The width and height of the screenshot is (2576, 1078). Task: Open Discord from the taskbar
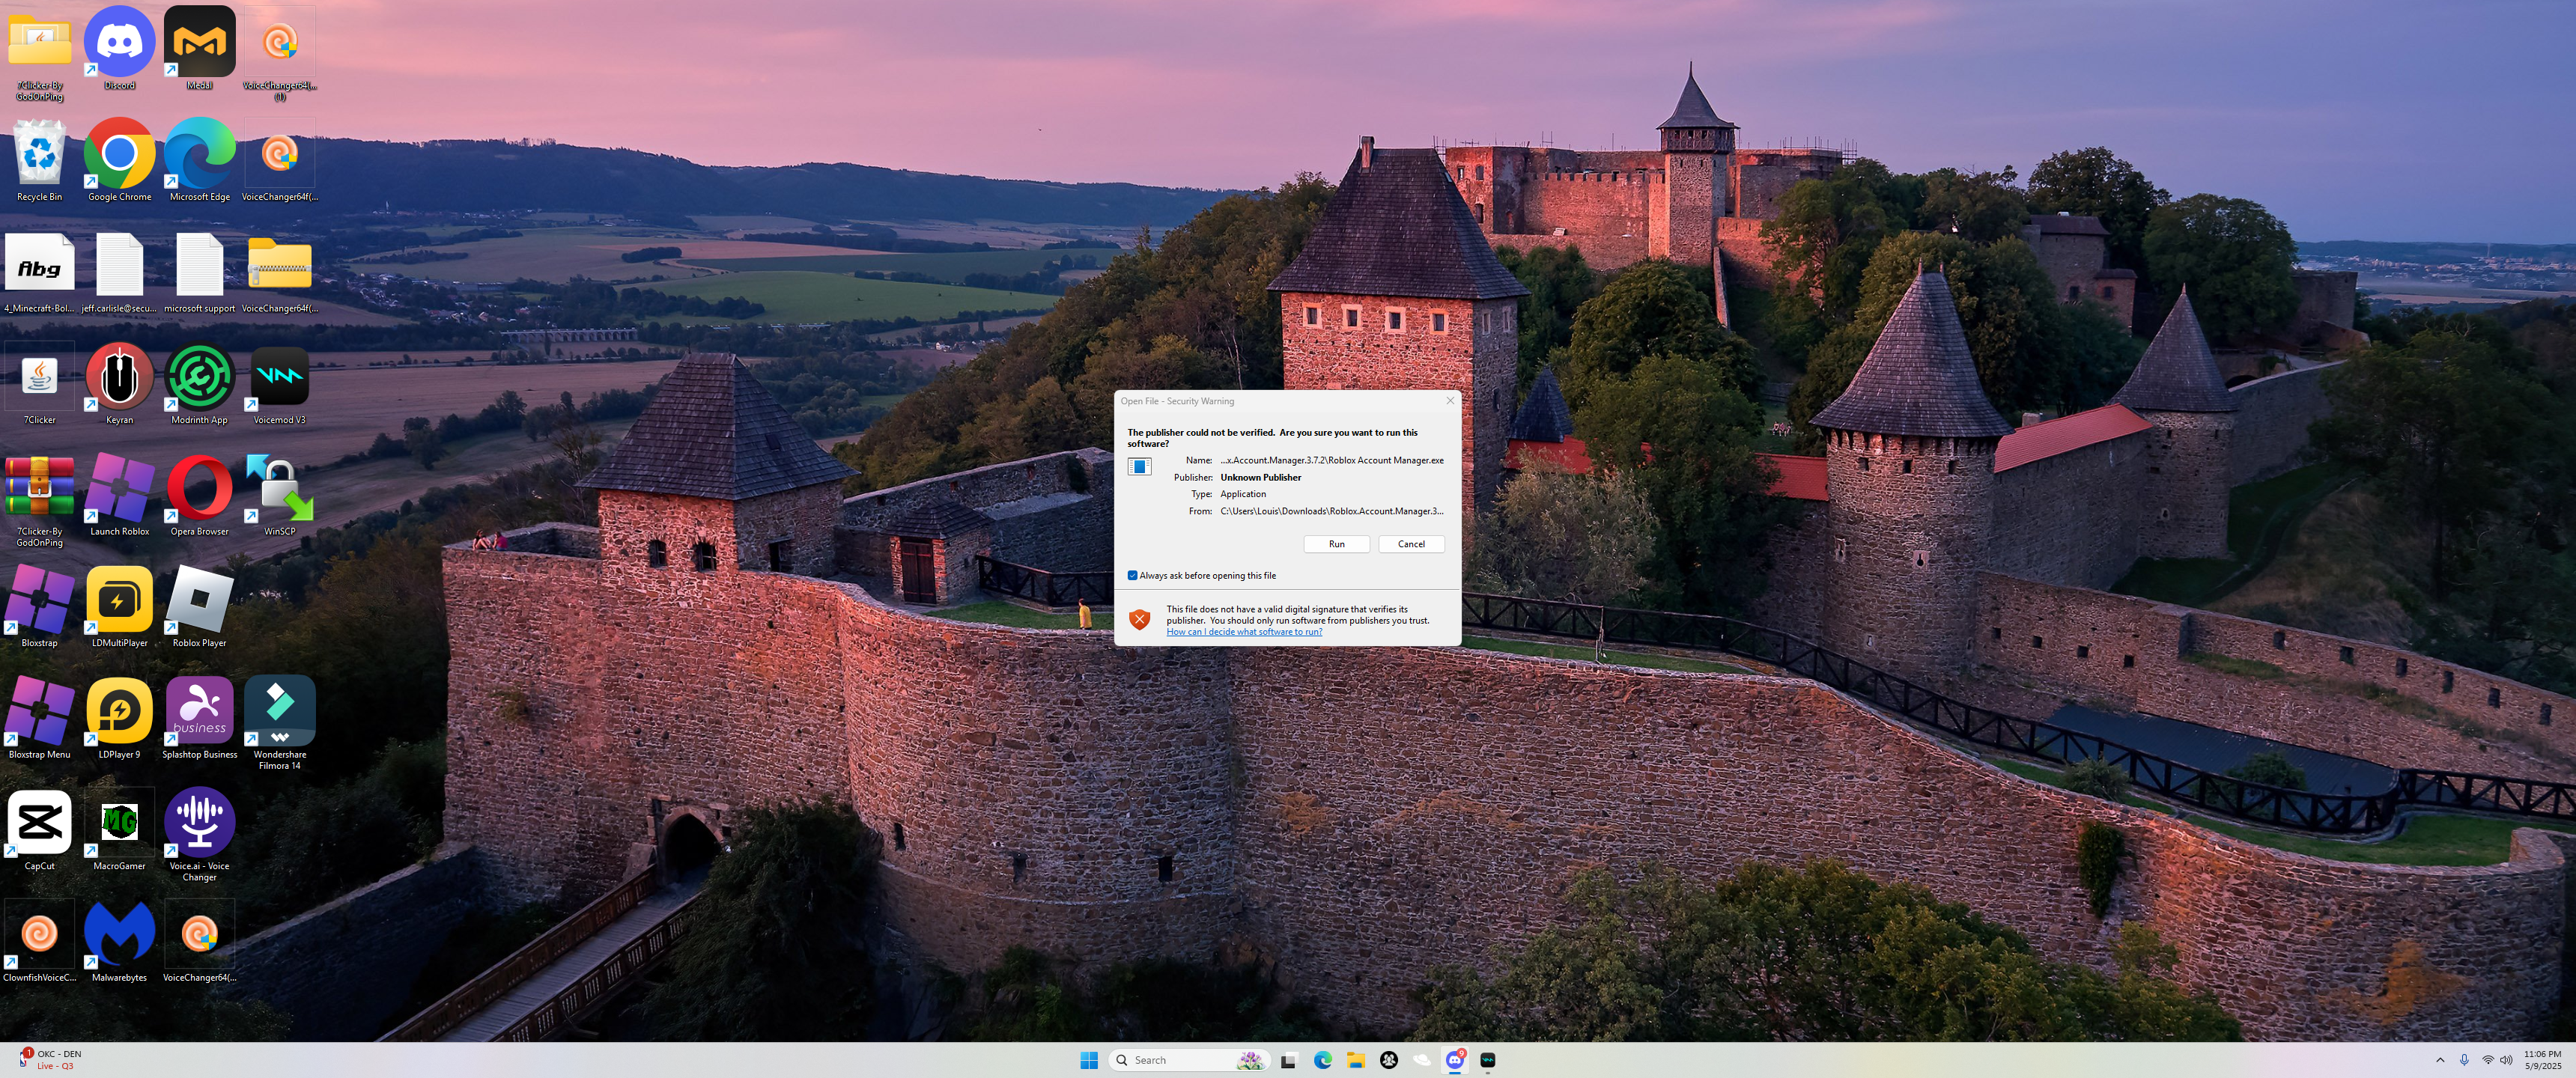[1454, 1060]
